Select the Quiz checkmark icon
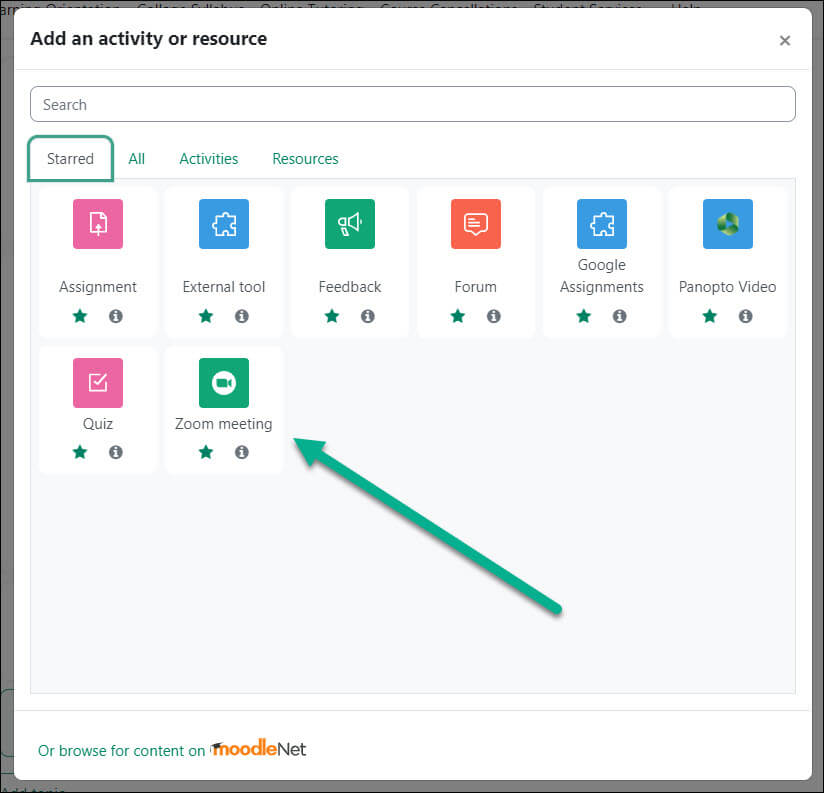 [98, 383]
